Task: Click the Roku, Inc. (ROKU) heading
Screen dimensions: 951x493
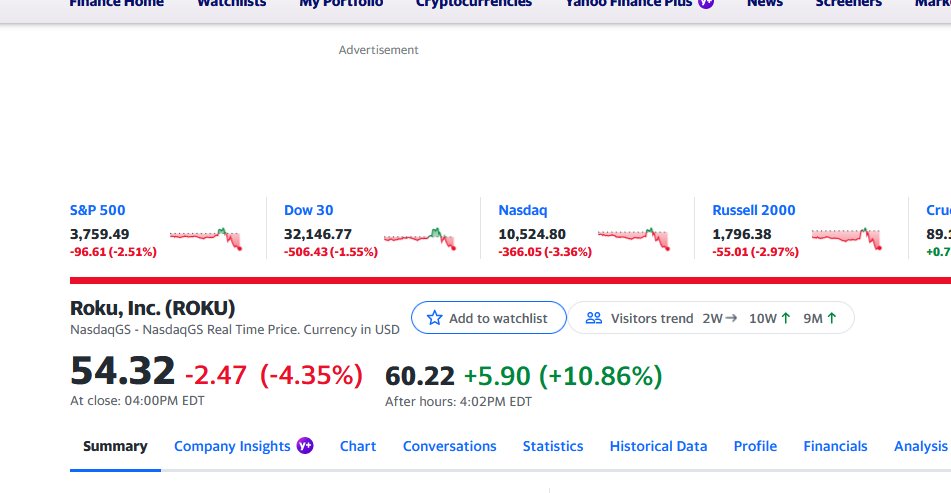Action: coord(152,308)
